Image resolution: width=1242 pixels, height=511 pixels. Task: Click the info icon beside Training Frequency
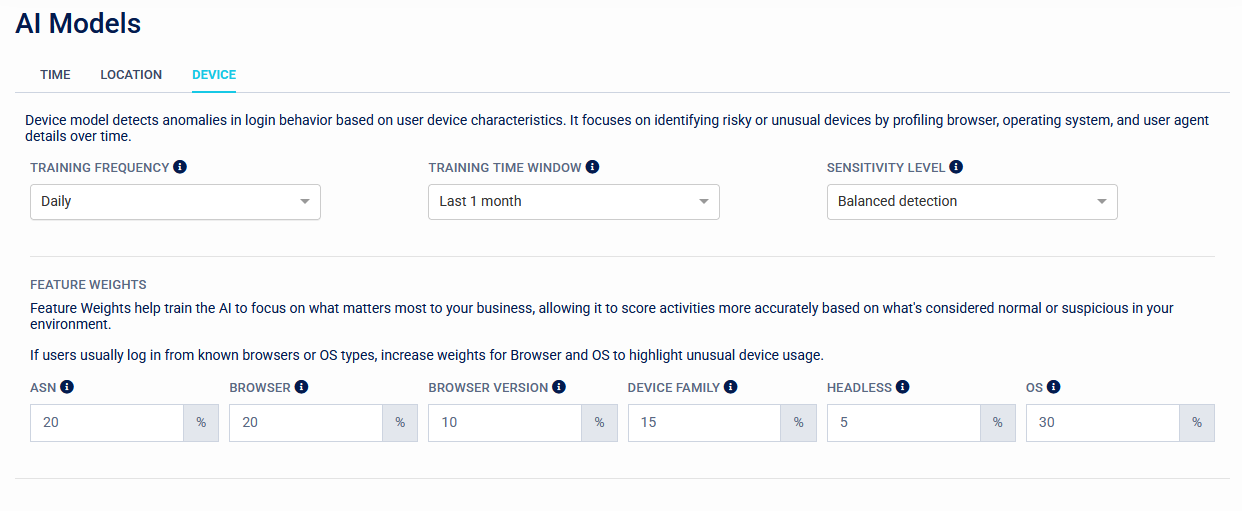tap(180, 167)
